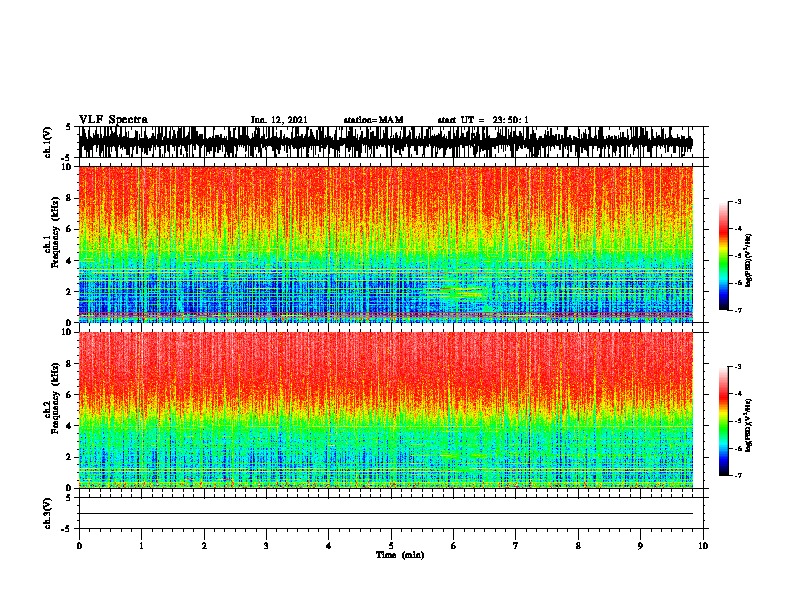Viewport: 792px width, 612px height.
Task: Click the "8" kHz tick on ch.1 spectrogram
Action: coord(70,198)
